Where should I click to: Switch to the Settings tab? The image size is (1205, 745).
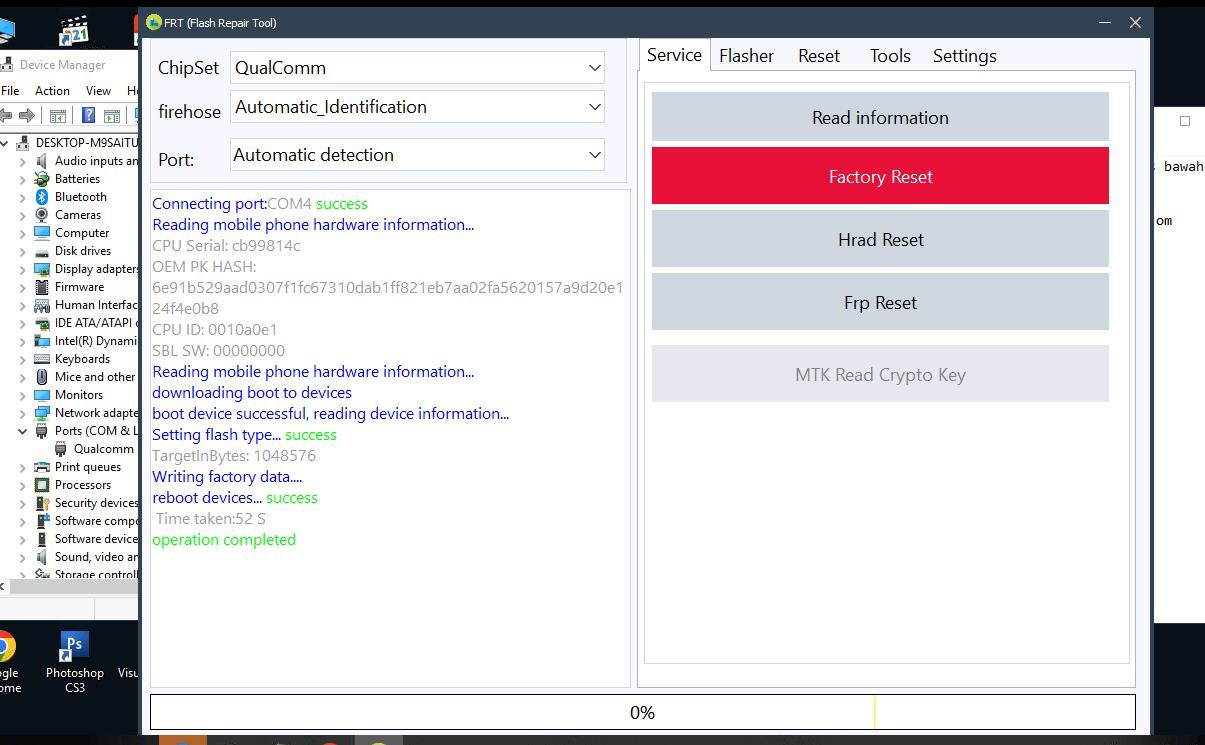pos(964,56)
